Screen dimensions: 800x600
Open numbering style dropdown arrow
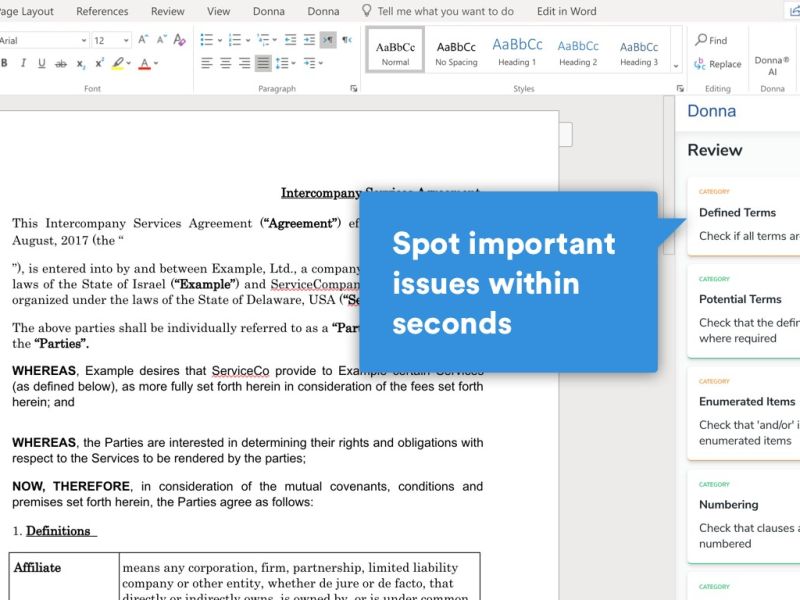click(x=248, y=40)
